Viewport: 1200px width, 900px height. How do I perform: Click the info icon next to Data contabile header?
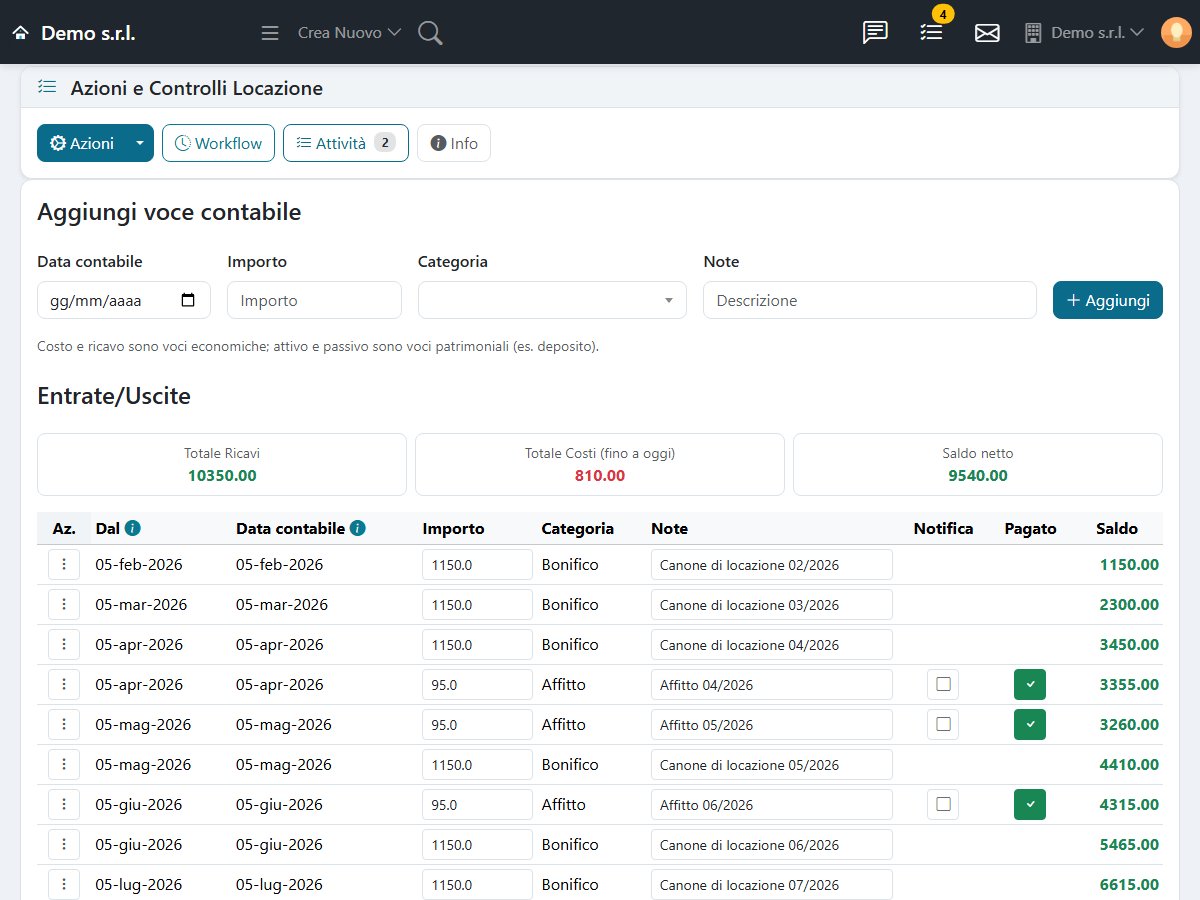[x=358, y=528]
